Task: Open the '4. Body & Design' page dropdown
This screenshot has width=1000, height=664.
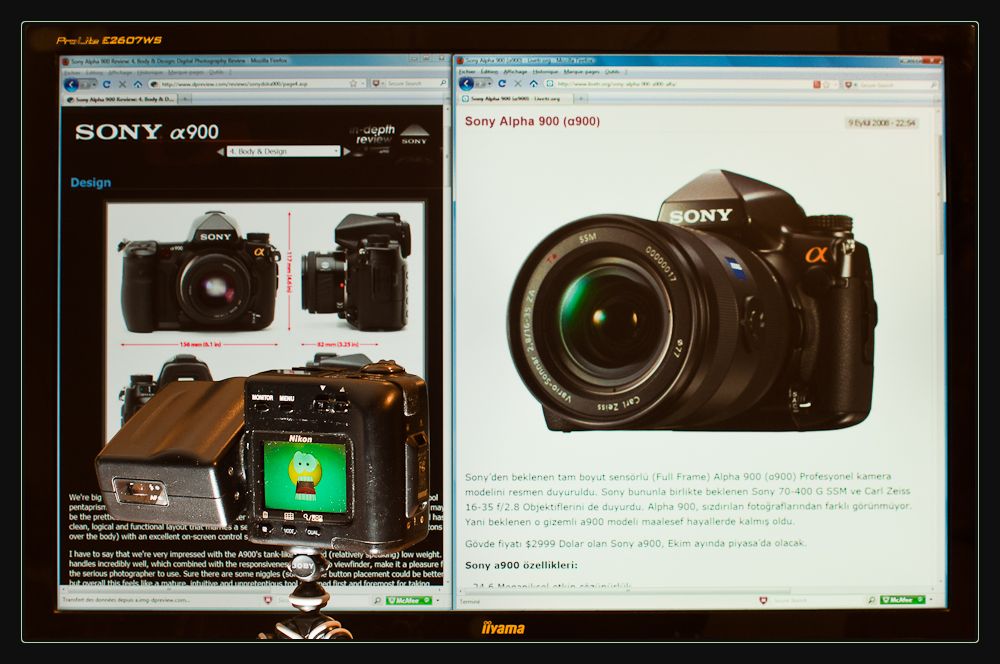Action: 284,152
